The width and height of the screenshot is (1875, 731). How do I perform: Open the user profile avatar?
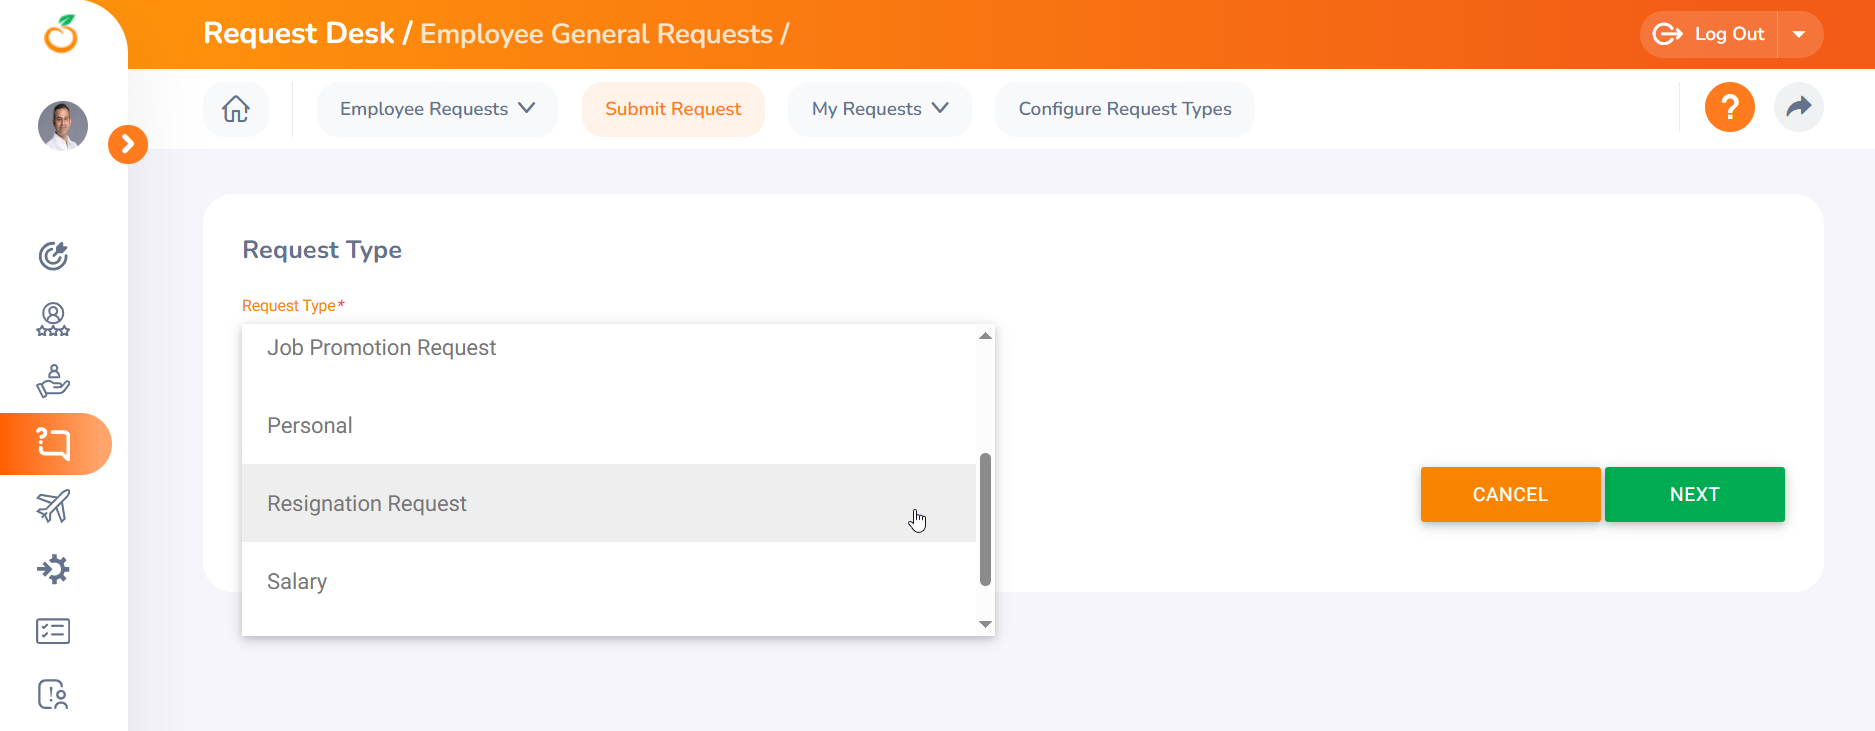coord(63,126)
